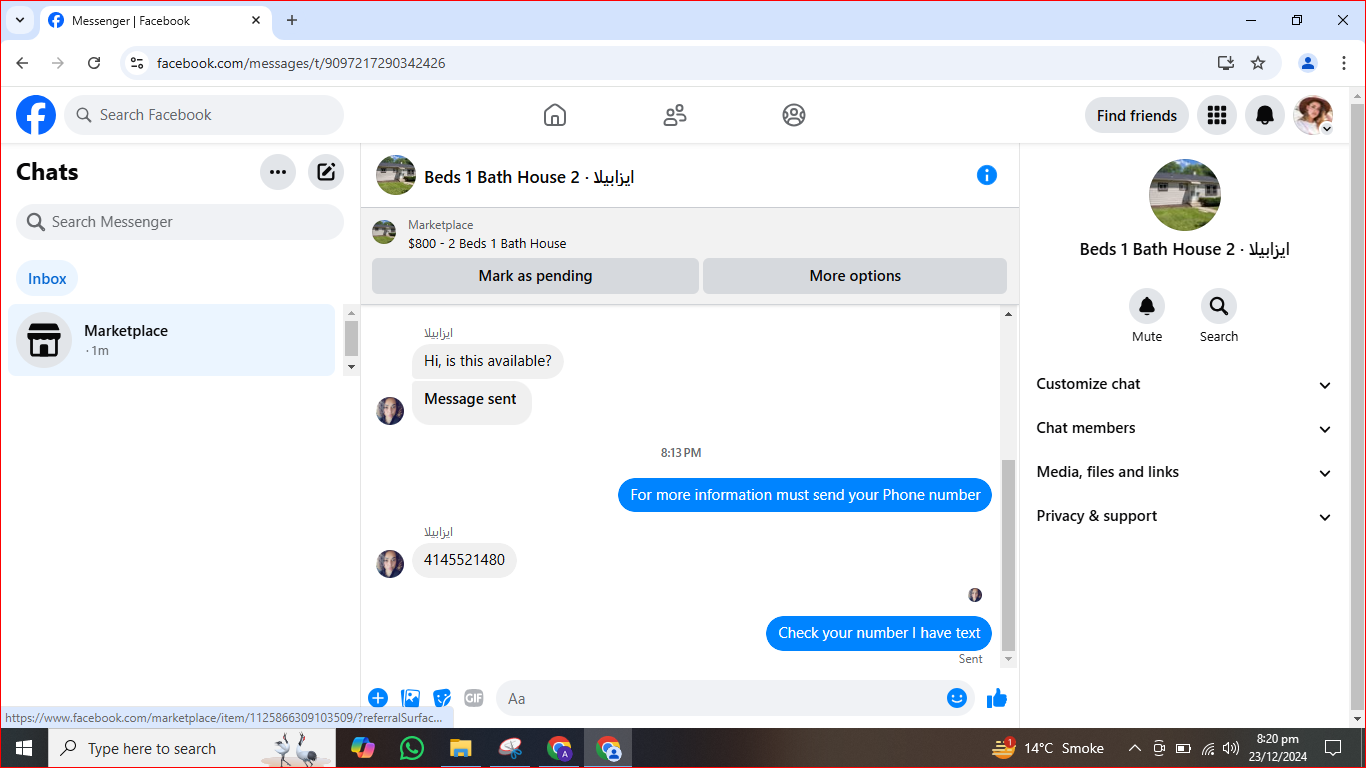This screenshot has width=1366, height=768.
Task: Click 'Check your number I have text' message
Action: tap(879, 633)
